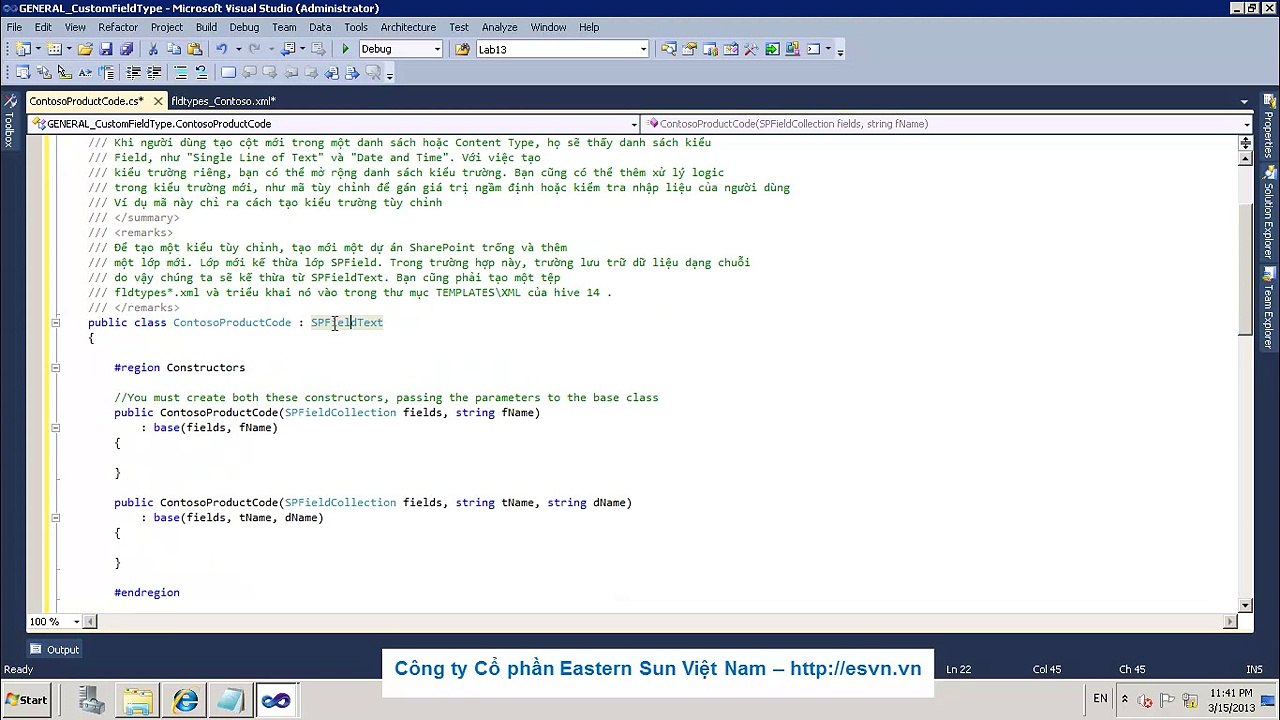
Task: Collapse the ContosoProductCode class outline
Action: (x=55, y=323)
